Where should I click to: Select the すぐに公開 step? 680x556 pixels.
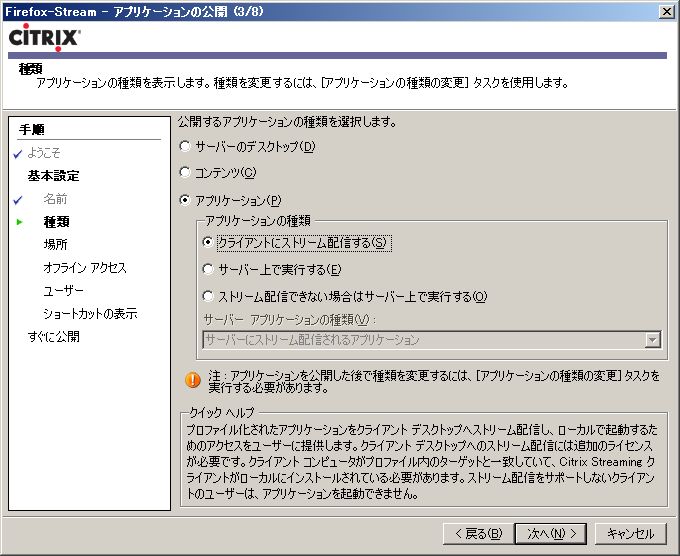pos(53,336)
